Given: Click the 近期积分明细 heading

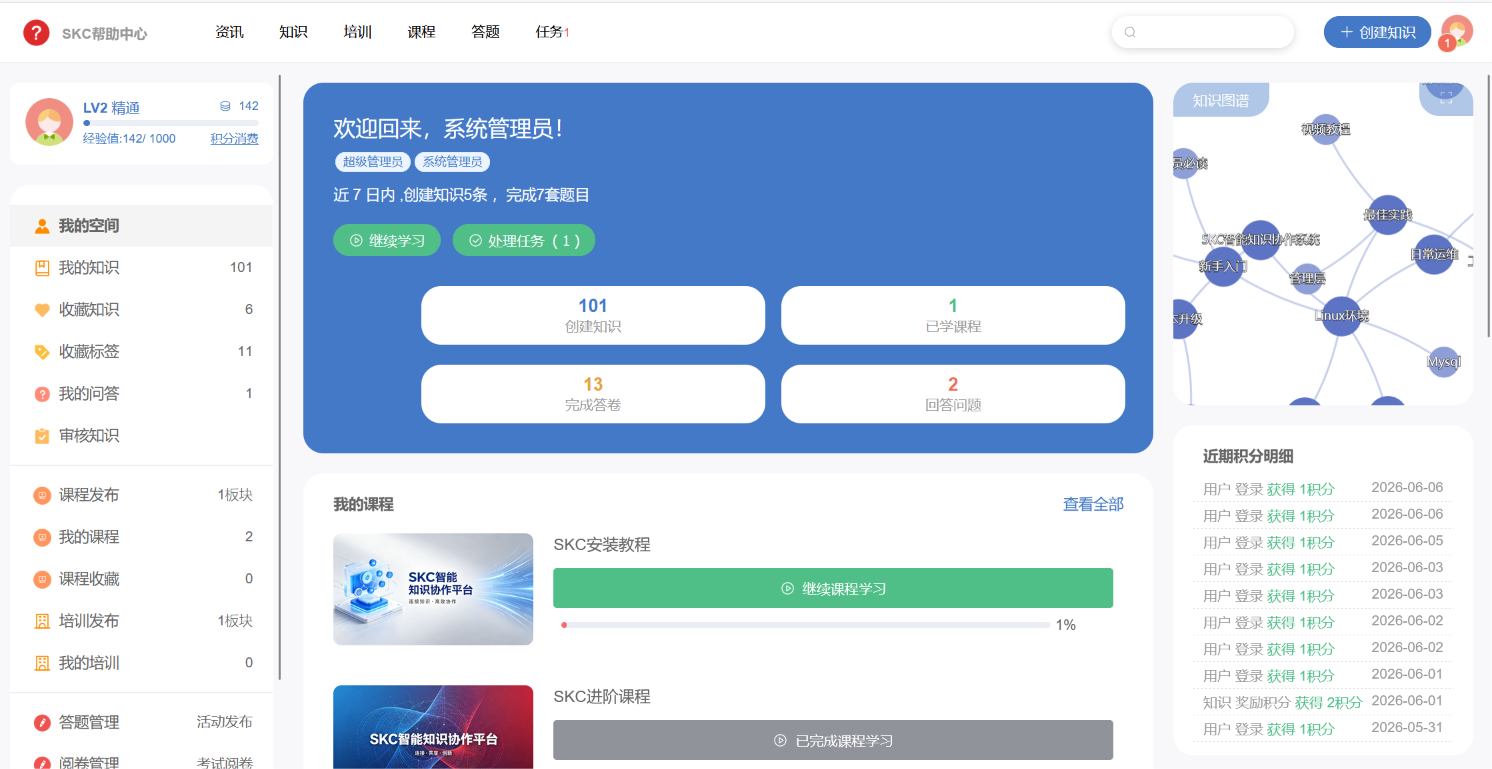Looking at the screenshot, I should coord(1248,456).
